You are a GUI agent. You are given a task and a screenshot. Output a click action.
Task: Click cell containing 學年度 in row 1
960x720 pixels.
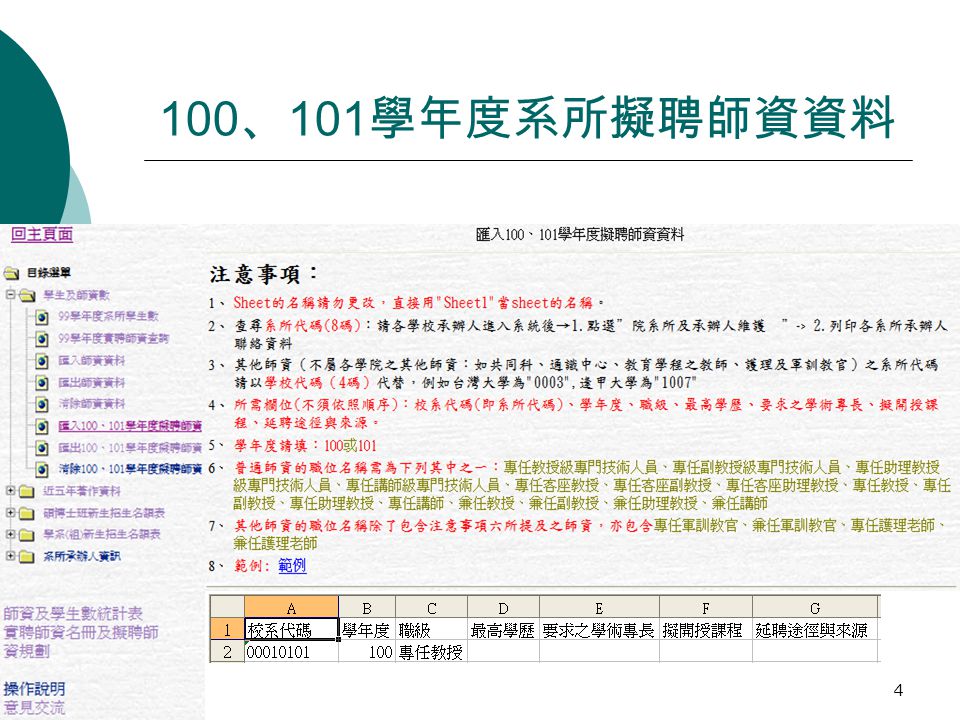(367, 630)
